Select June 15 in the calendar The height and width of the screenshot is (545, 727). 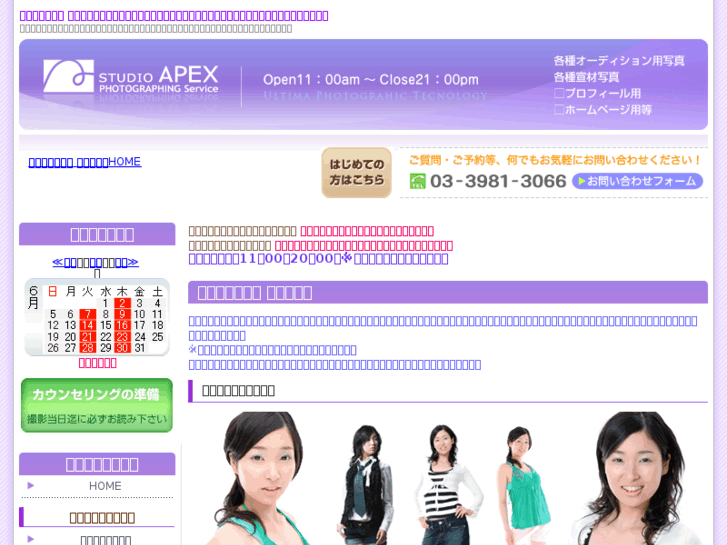click(105, 326)
